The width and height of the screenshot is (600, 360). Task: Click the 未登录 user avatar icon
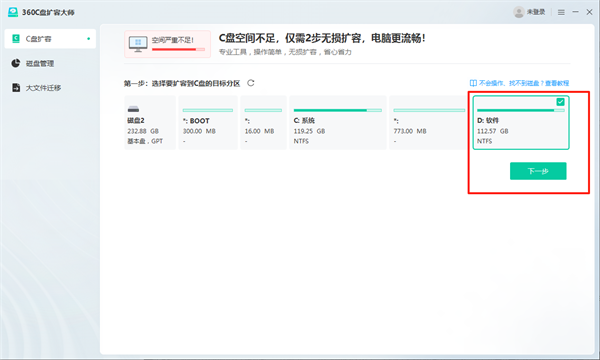518,12
